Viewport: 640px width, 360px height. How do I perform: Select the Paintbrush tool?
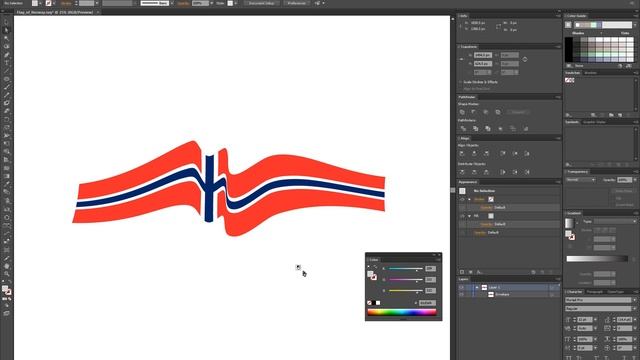coord(6,87)
